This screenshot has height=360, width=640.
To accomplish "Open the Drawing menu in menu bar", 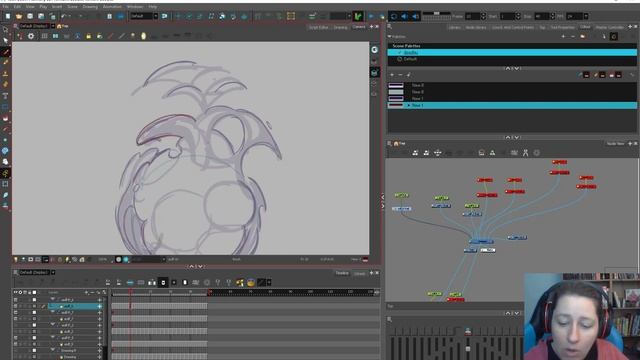I will pos(90,7).
